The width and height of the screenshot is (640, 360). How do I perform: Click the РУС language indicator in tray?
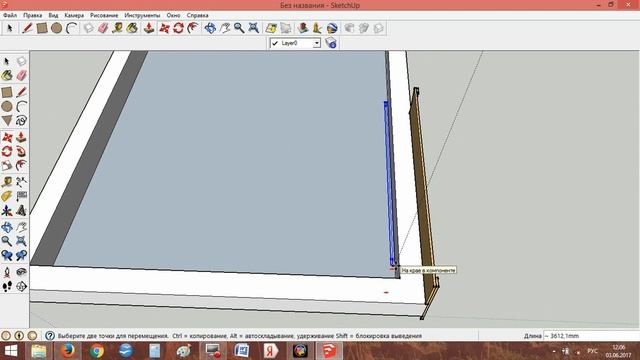[592, 351]
